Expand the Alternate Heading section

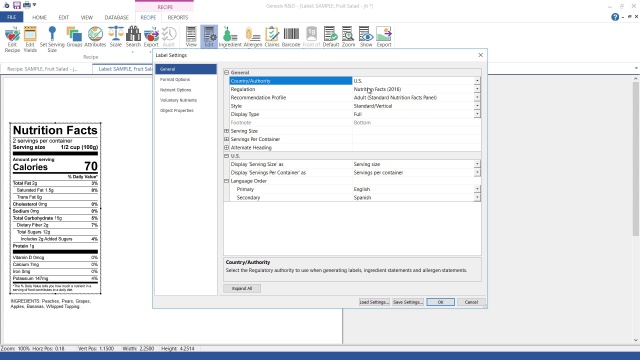227,148
